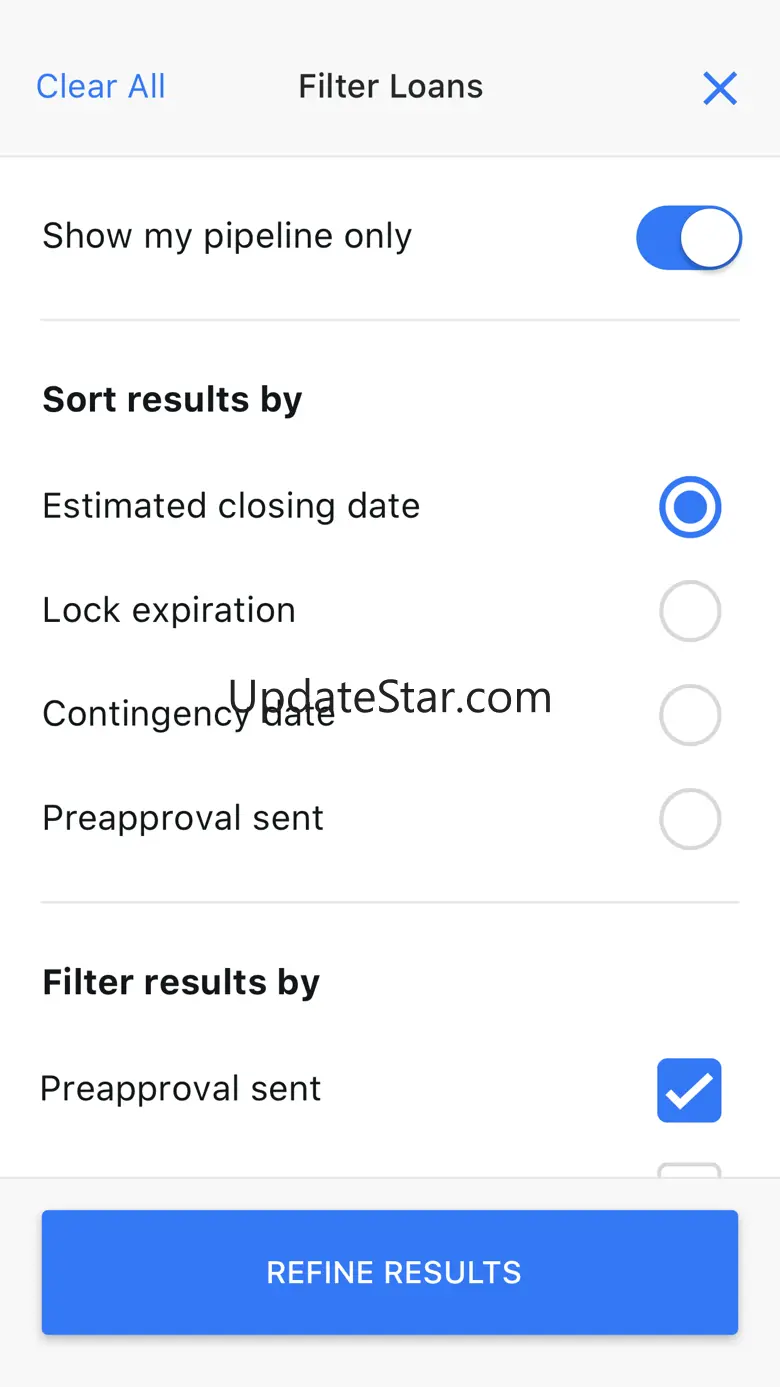The image size is (780, 1387).
Task: Select the Estimated closing date radio button
Action: click(690, 507)
